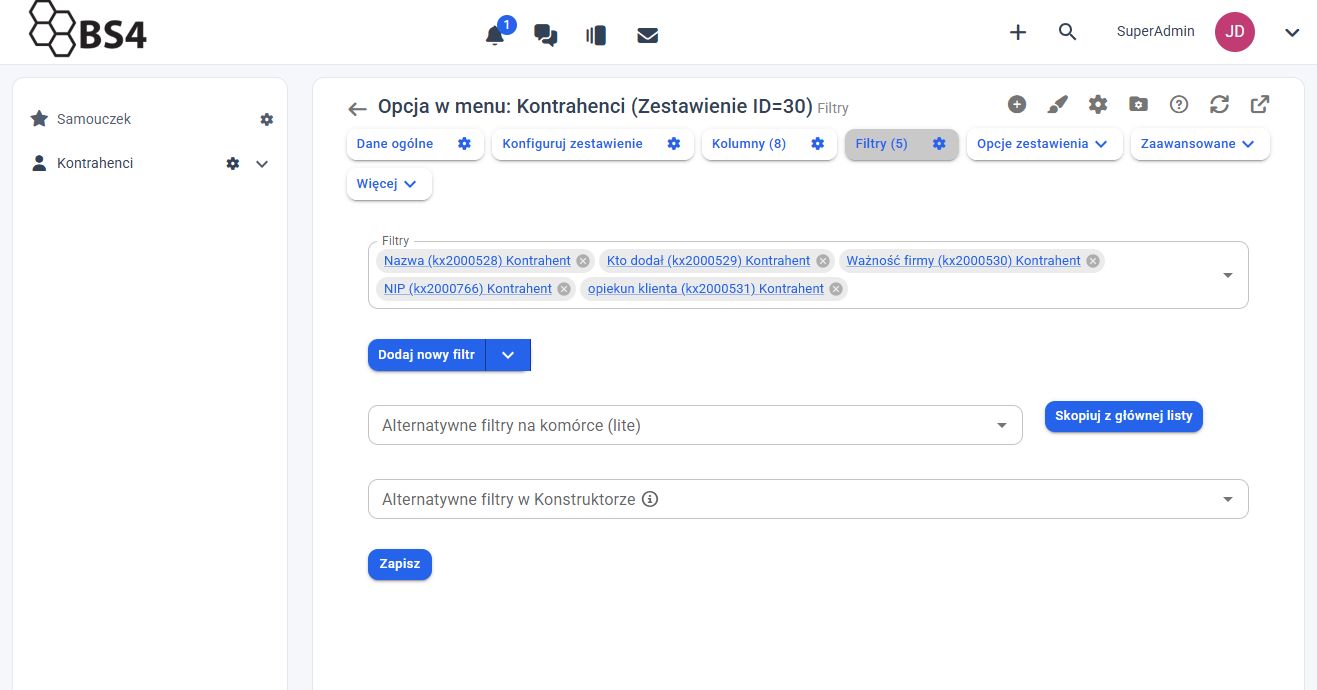Click the add circle plus icon

coord(1017,104)
